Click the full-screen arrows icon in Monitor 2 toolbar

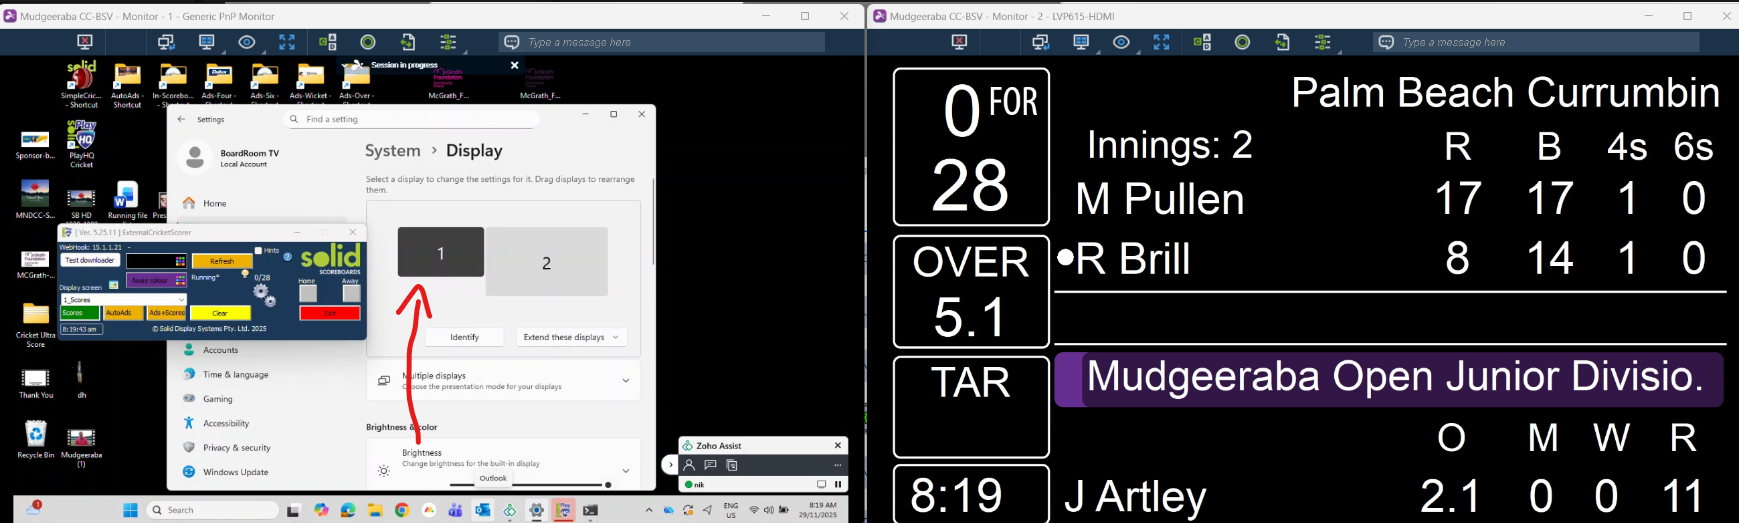tap(1161, 42)
